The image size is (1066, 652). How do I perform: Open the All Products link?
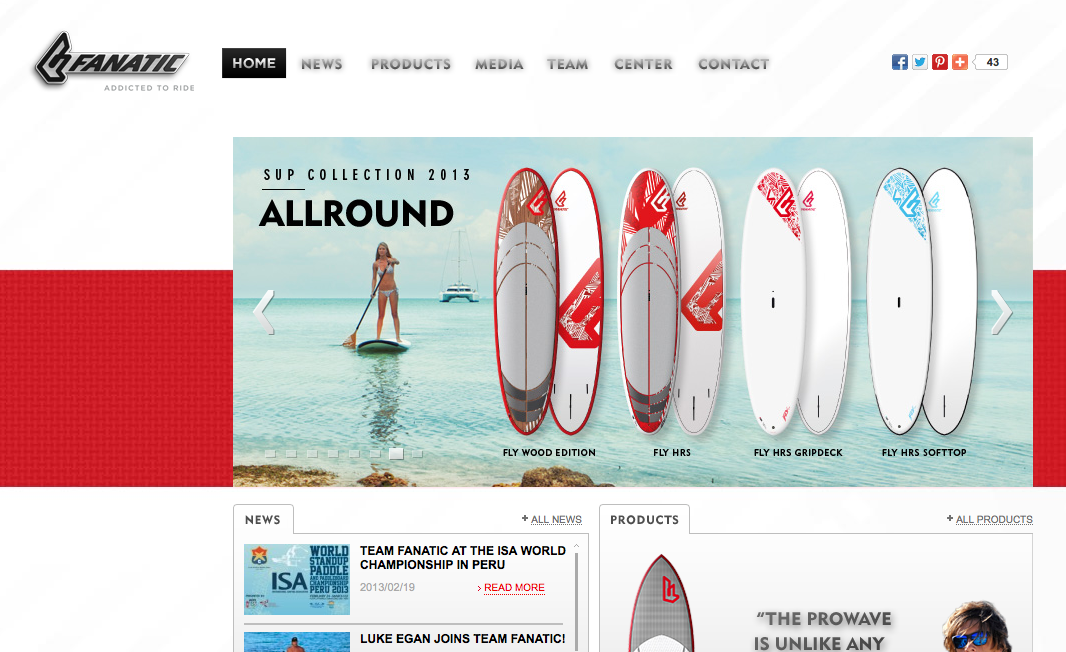coord(990,519)
